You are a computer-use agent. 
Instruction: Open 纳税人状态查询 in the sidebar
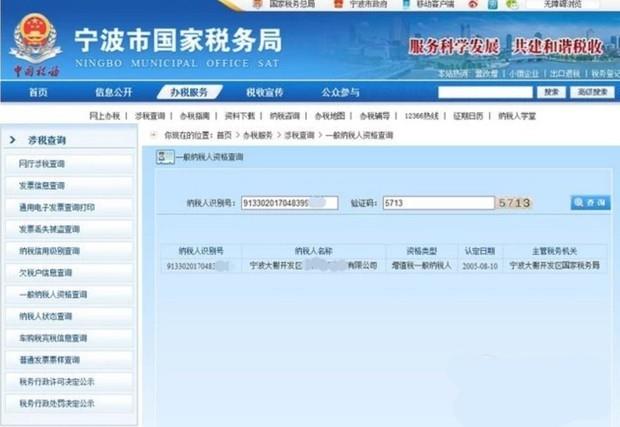[x=69, y=316]
